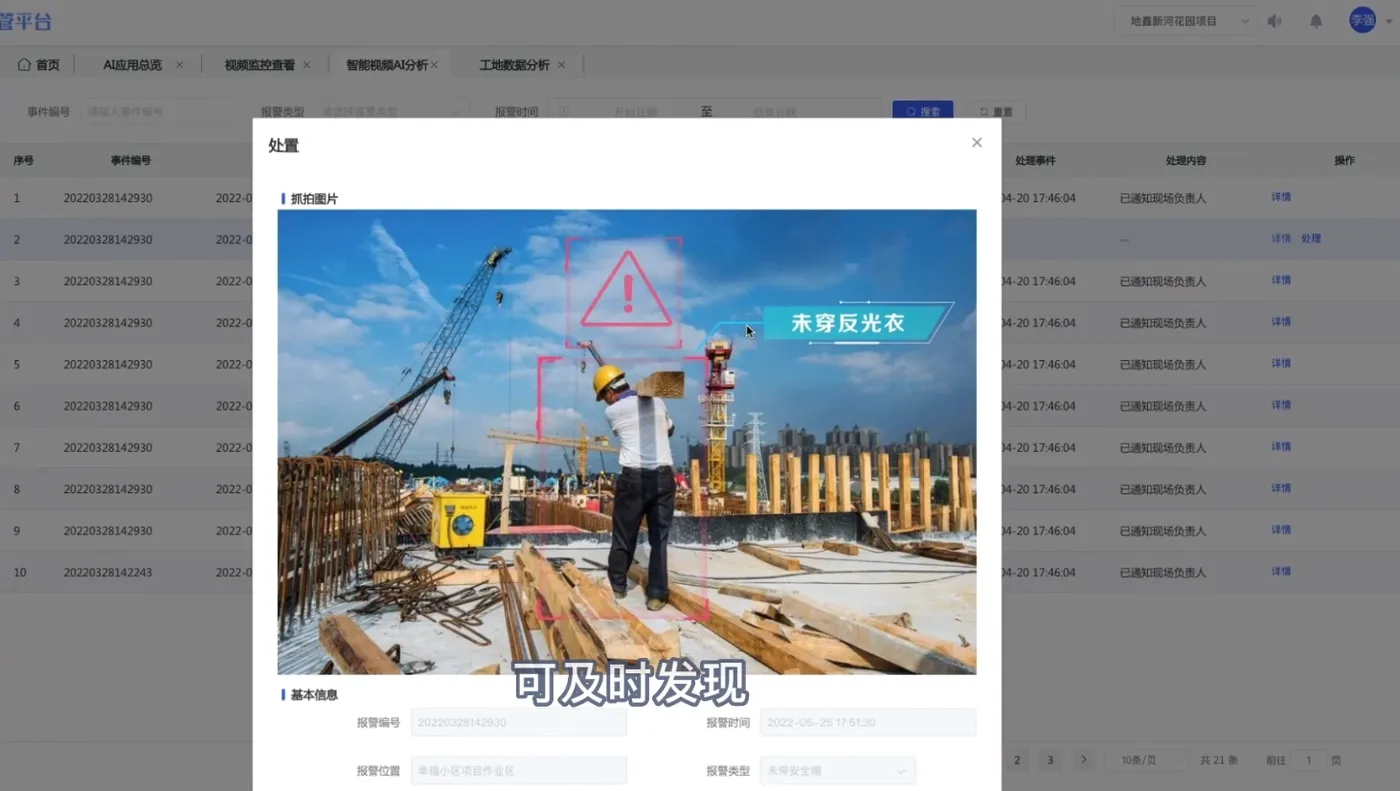Expand the 地鑫新河花园项目 project dropdown

click(1185, 21)
